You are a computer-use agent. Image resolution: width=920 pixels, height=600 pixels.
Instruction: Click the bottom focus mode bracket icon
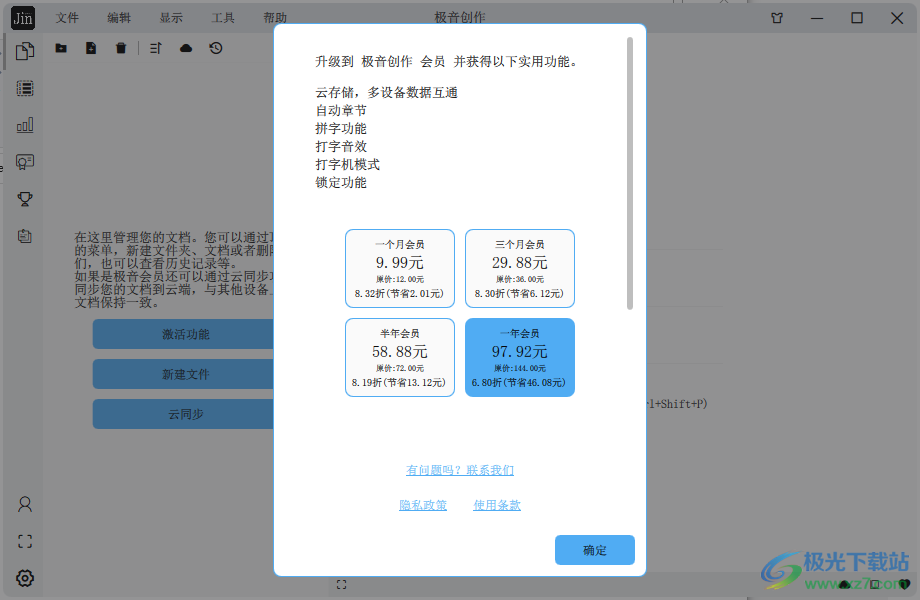click(341, 584)
